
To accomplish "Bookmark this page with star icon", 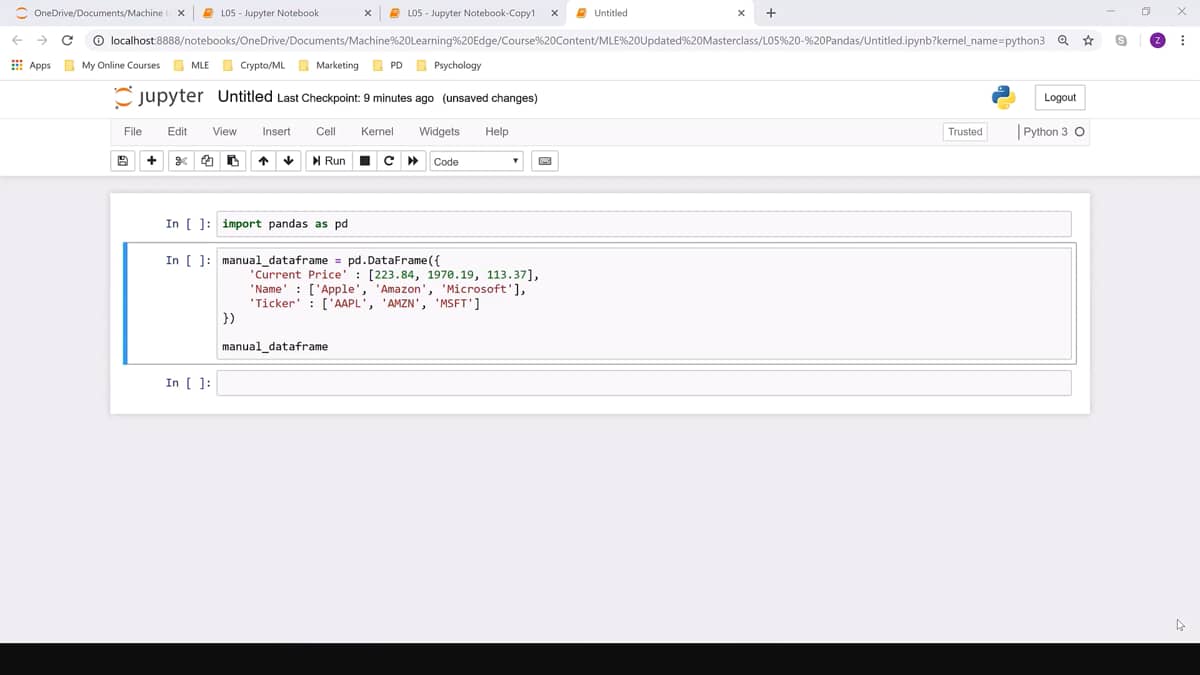I will [1088, 40].
